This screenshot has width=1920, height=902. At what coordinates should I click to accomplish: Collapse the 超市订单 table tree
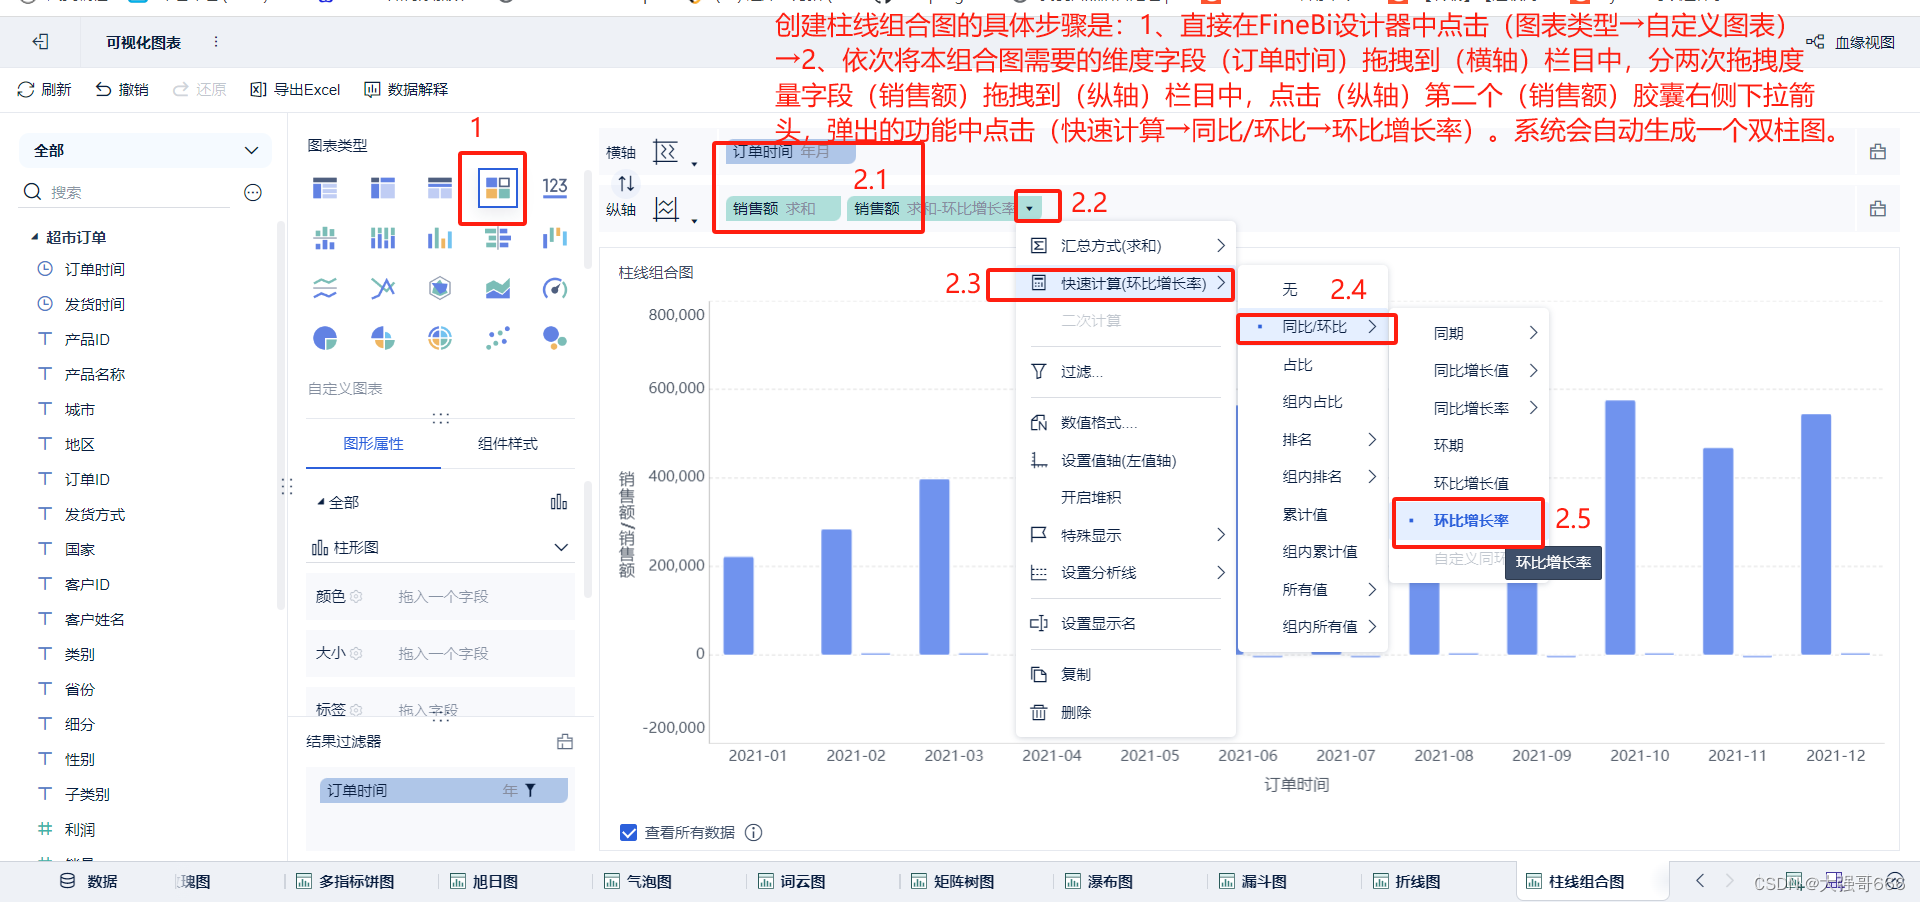coord(35,237)
